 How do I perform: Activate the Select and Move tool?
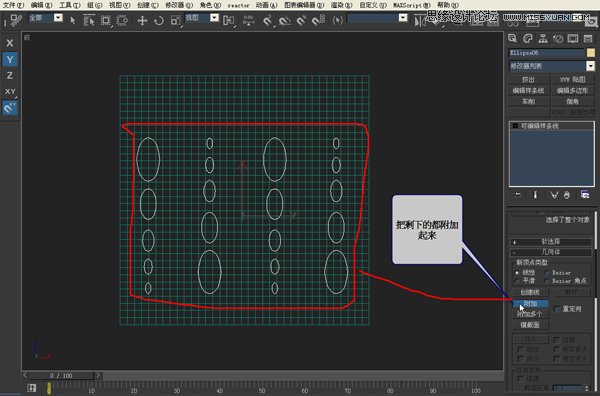pos(142,20)
